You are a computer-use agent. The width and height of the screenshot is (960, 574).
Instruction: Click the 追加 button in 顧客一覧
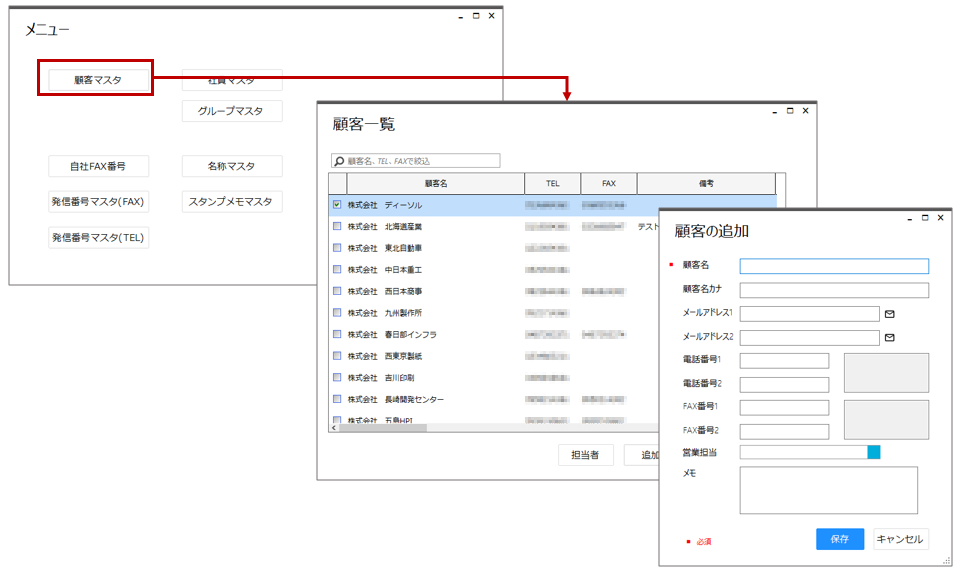pyautogui.click(x=642, y=455)
